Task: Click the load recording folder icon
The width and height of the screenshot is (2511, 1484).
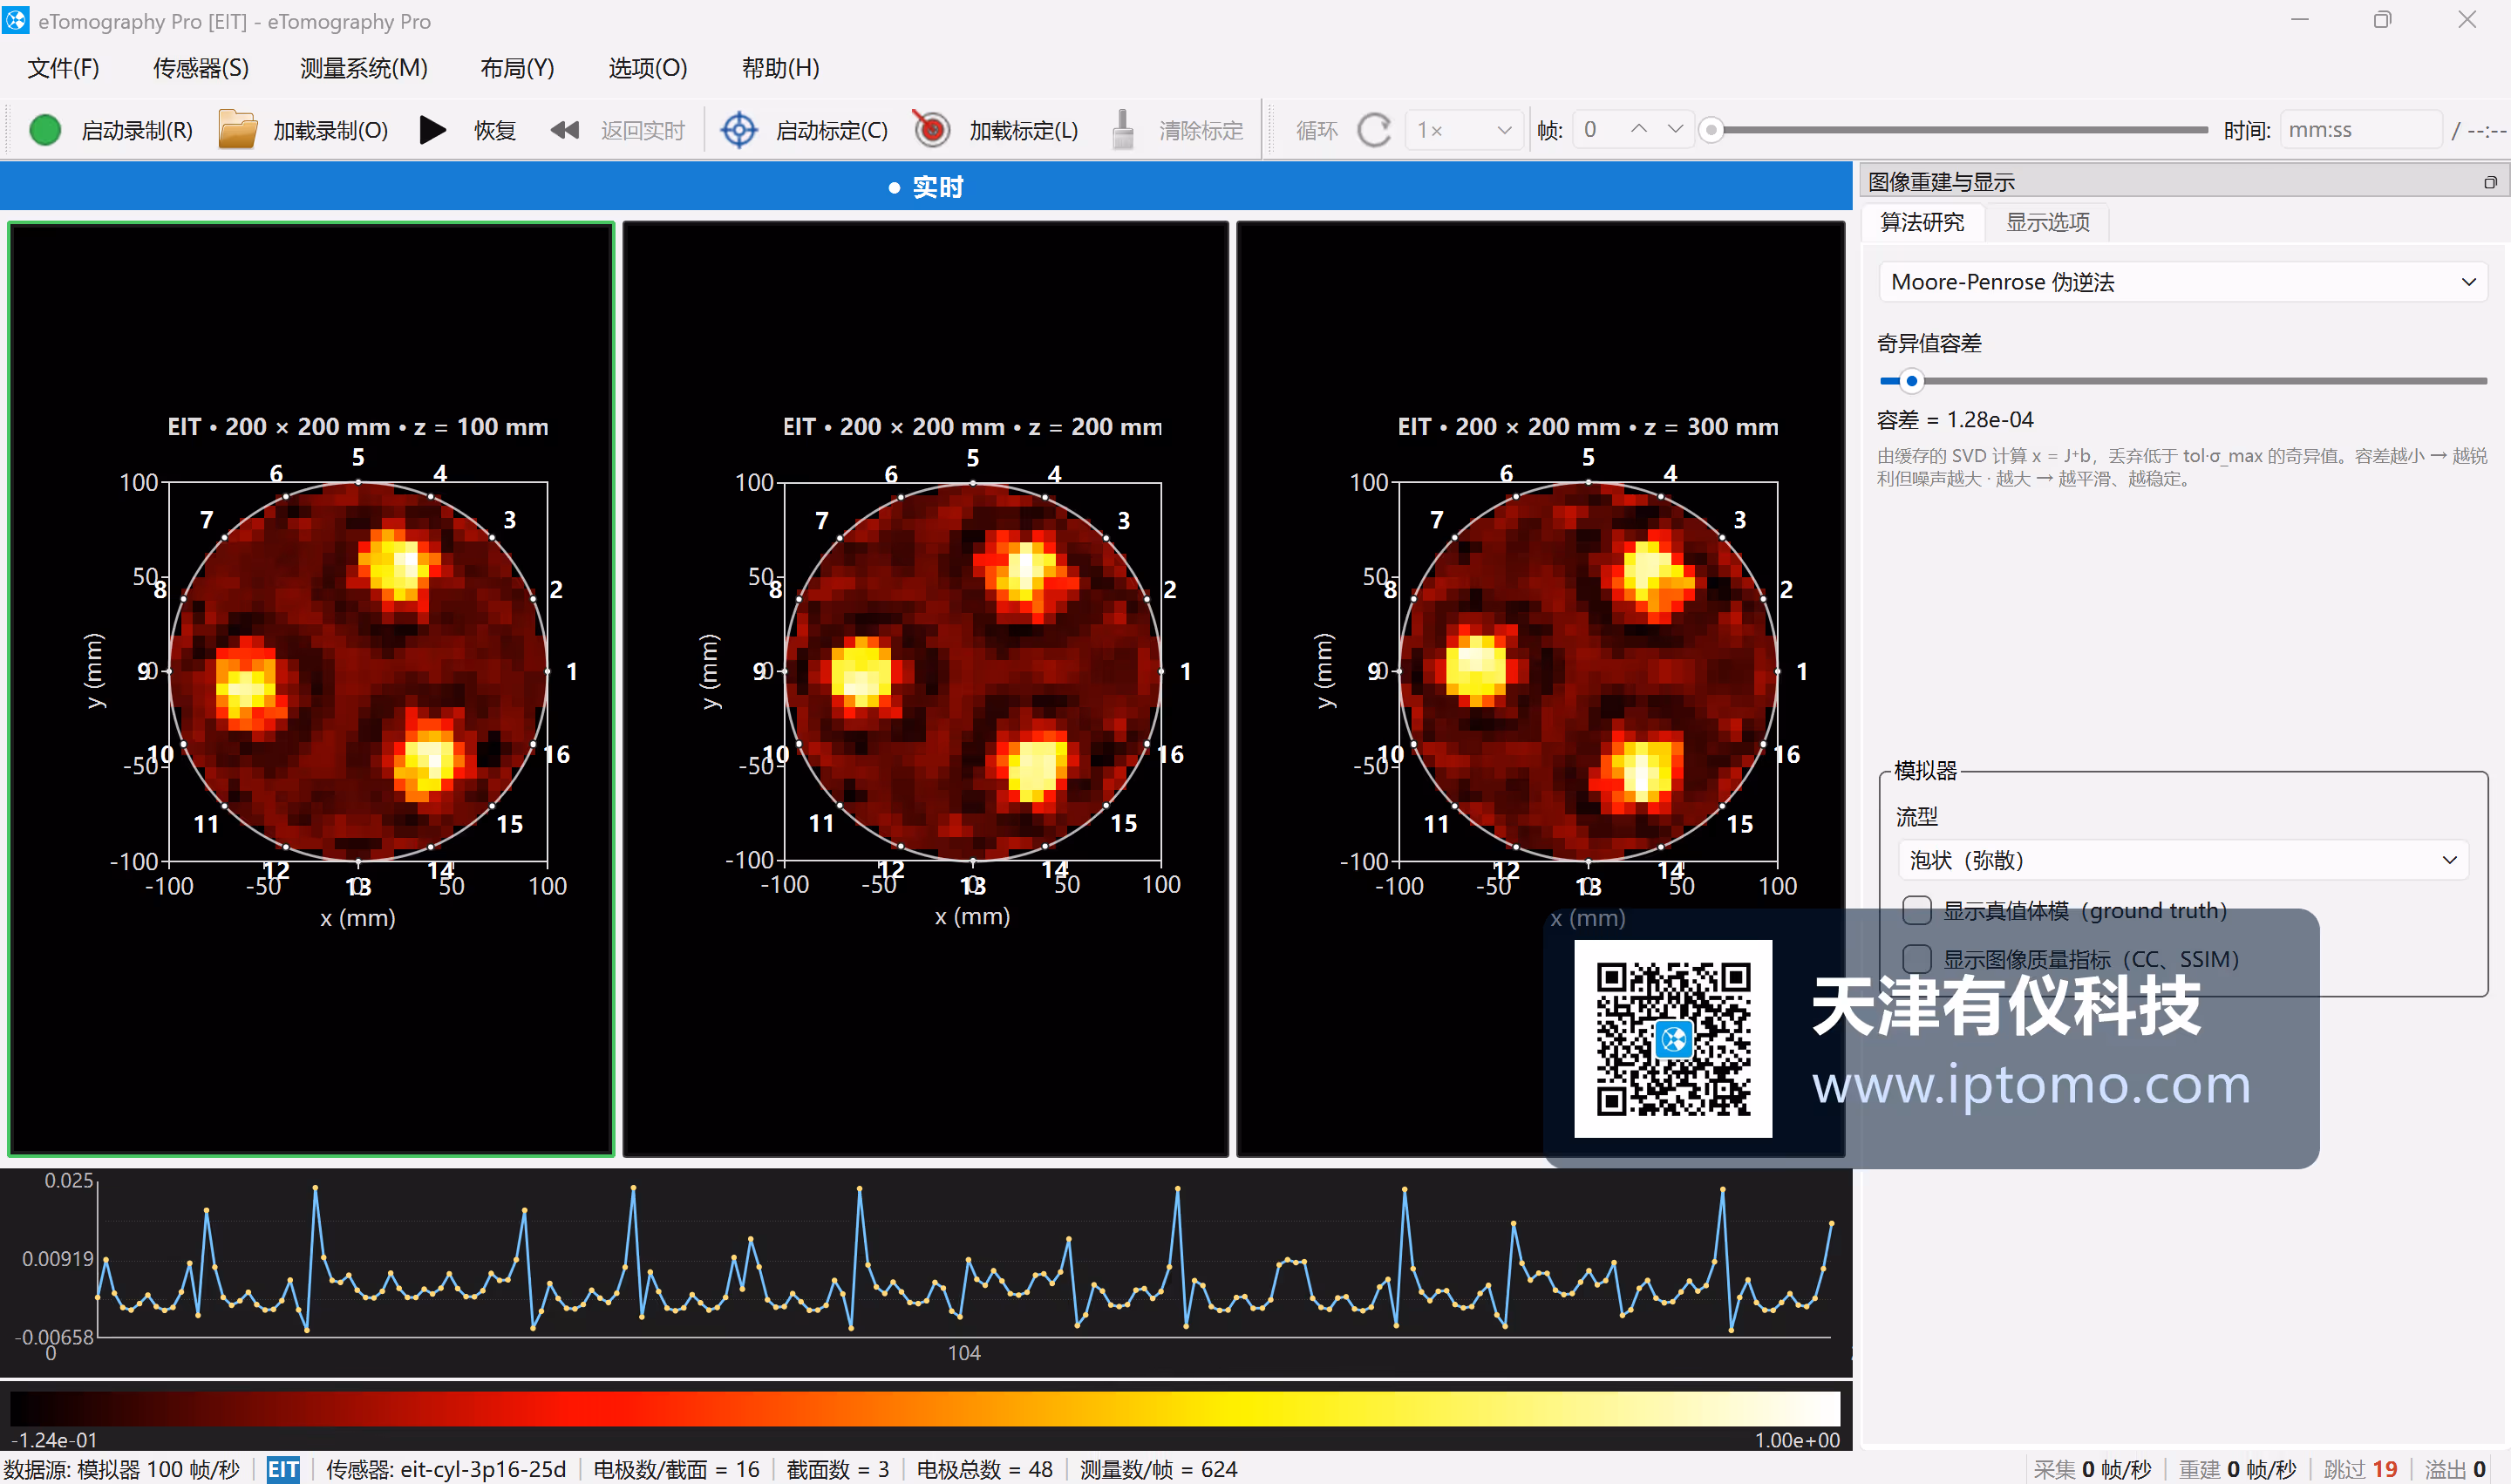Action: 237,130
